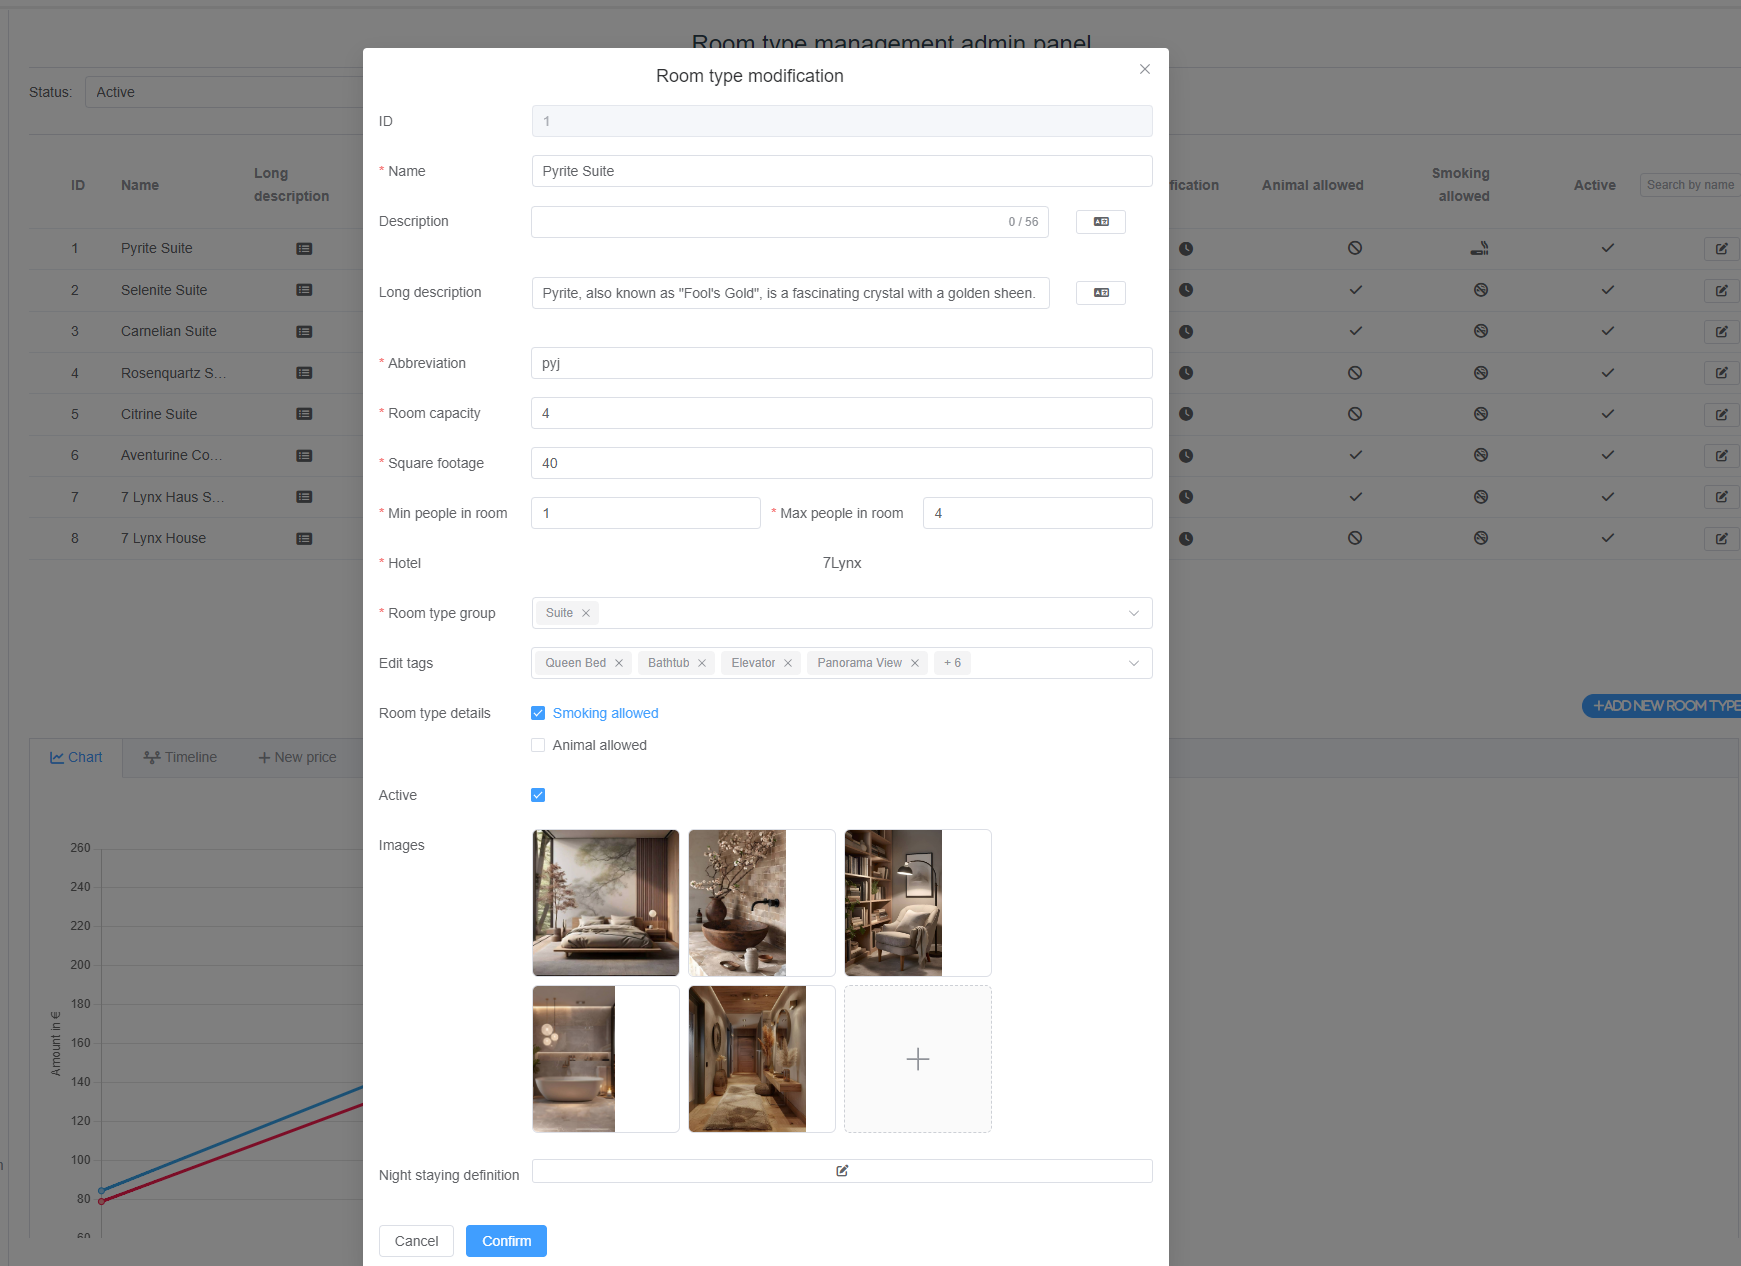Click the Night staying definition edit icon

pyautogui.click(x=842, y=1171)
